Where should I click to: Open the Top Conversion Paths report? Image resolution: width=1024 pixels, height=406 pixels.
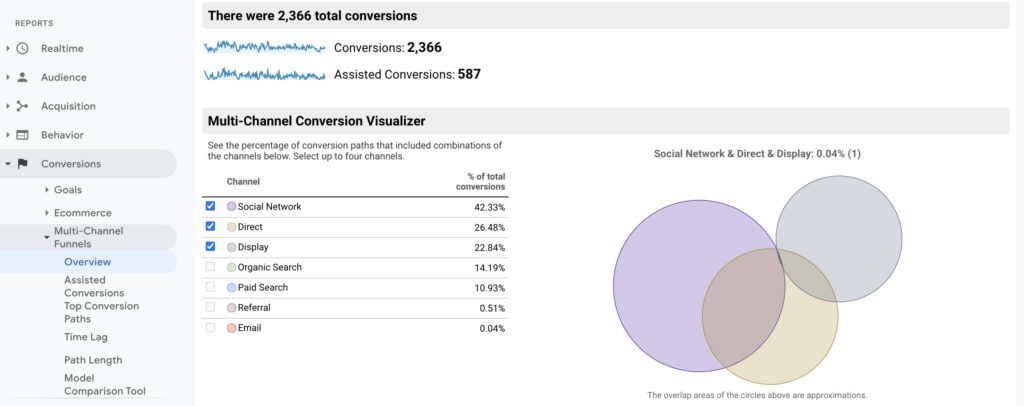tap(101, 313)
